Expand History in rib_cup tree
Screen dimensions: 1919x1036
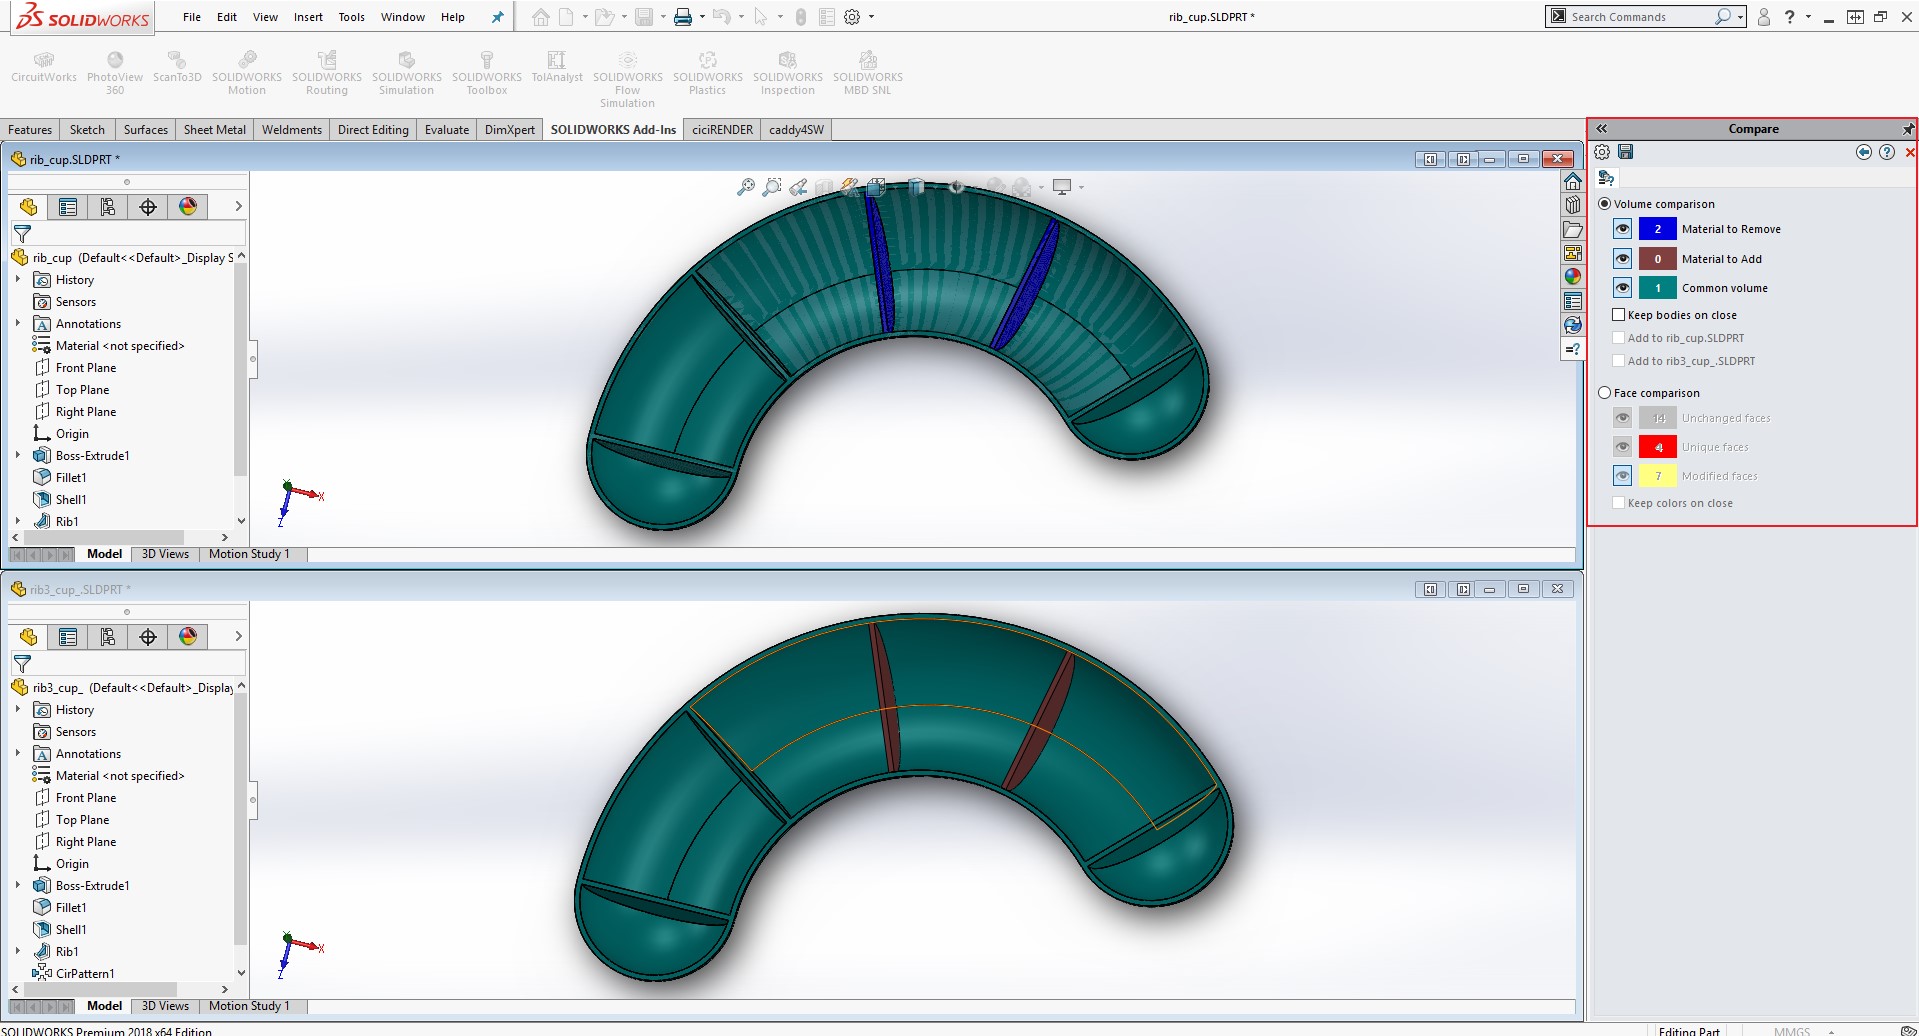pos(18,280)
